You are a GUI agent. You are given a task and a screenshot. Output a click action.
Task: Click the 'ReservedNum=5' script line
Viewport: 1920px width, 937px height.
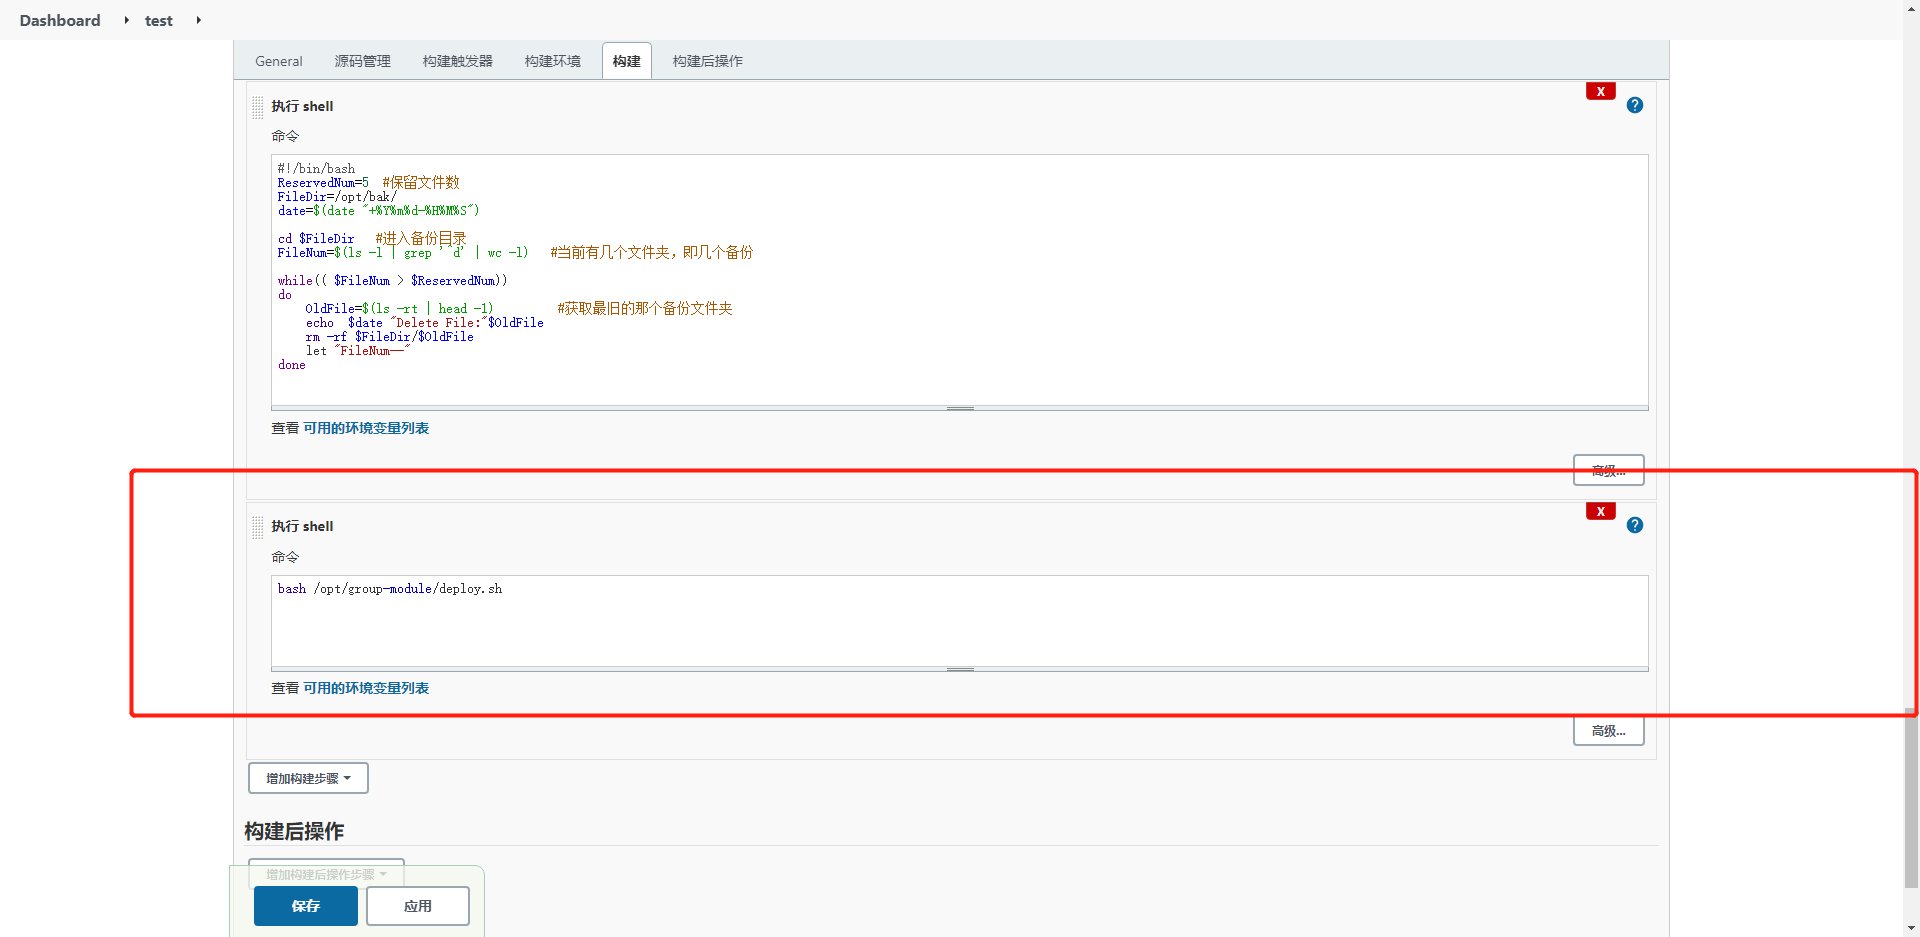coord(323,183)
